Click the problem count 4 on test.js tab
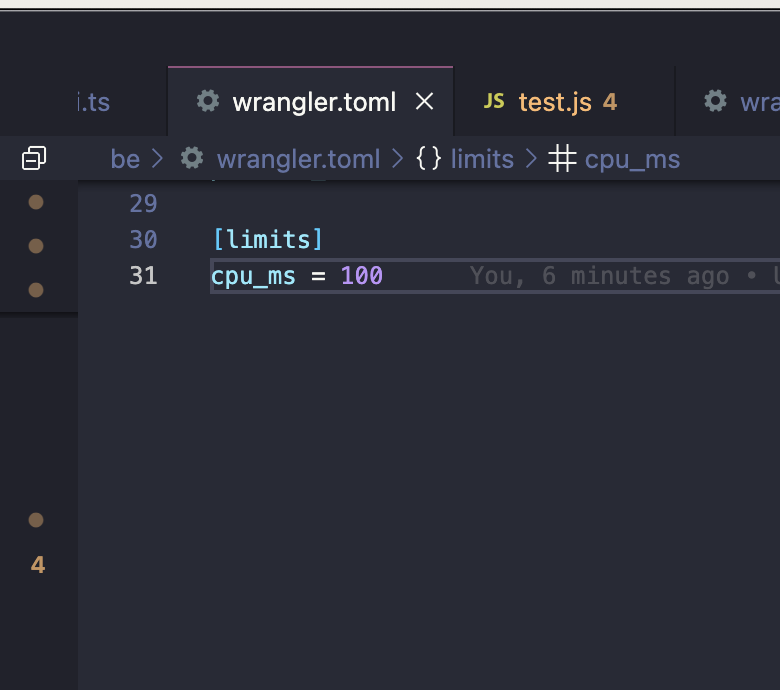This screenshot has height=690, width=780. pos(610,102)
